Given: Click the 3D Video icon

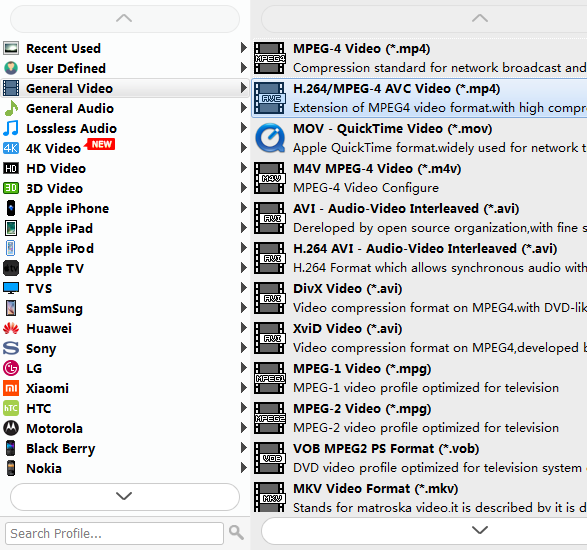Looking at the screenshot, I should tap(11, 188).
